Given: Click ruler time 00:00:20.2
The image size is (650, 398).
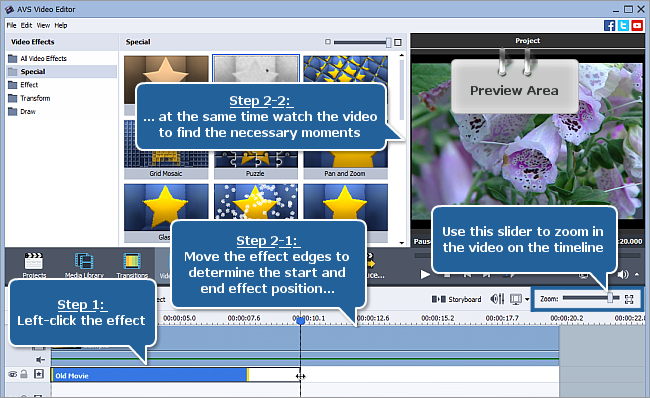Looking at the screenshot, I should (x=567, y=318).
